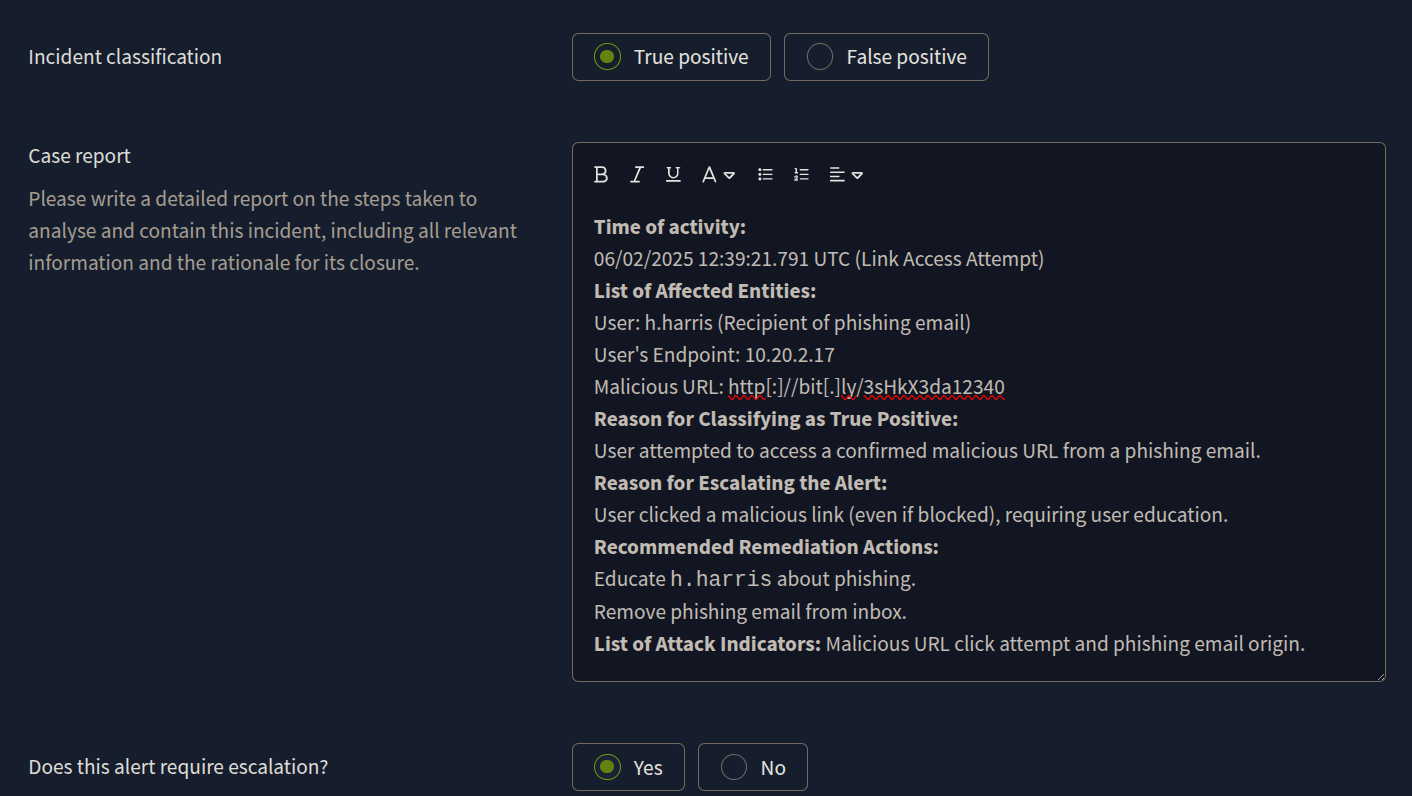Open the text alignment options
Image resolution: width=1412 pixels, height=796 pixels.
click(x=845, y=174)
